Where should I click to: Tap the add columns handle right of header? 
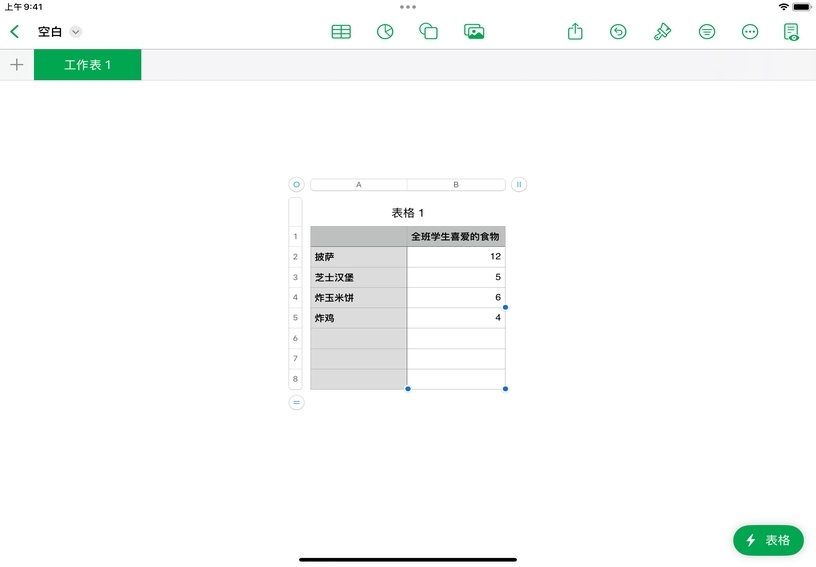(x=518, y=185)
